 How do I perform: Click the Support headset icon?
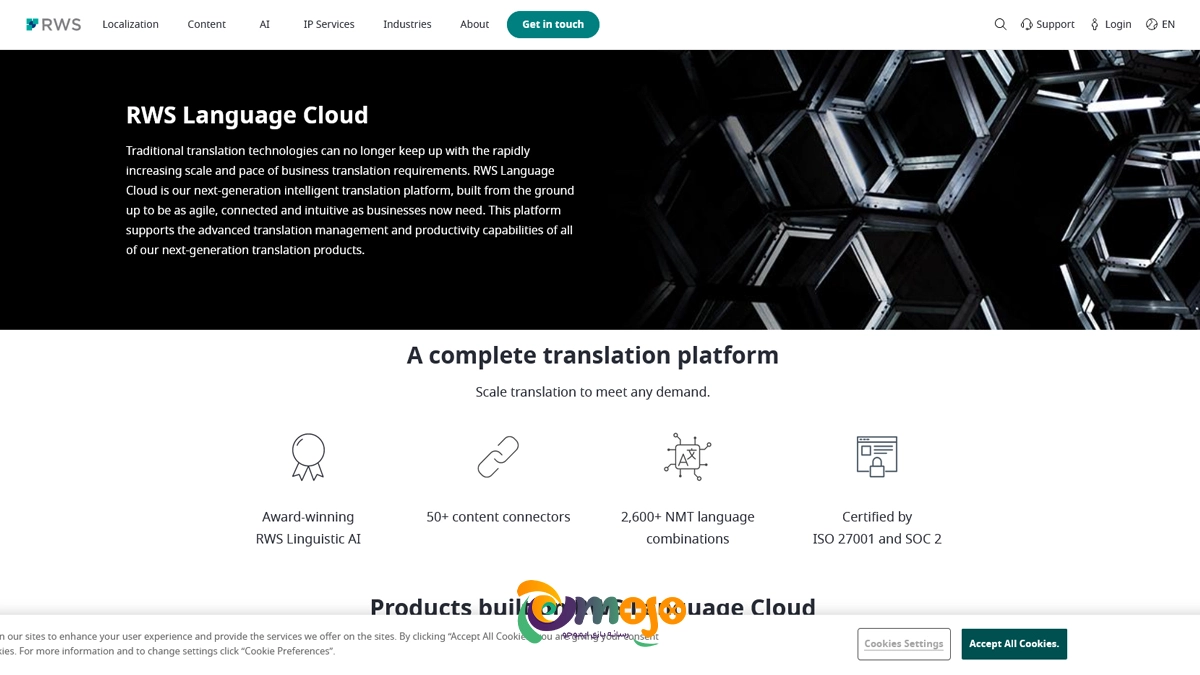coord(1026,24)
